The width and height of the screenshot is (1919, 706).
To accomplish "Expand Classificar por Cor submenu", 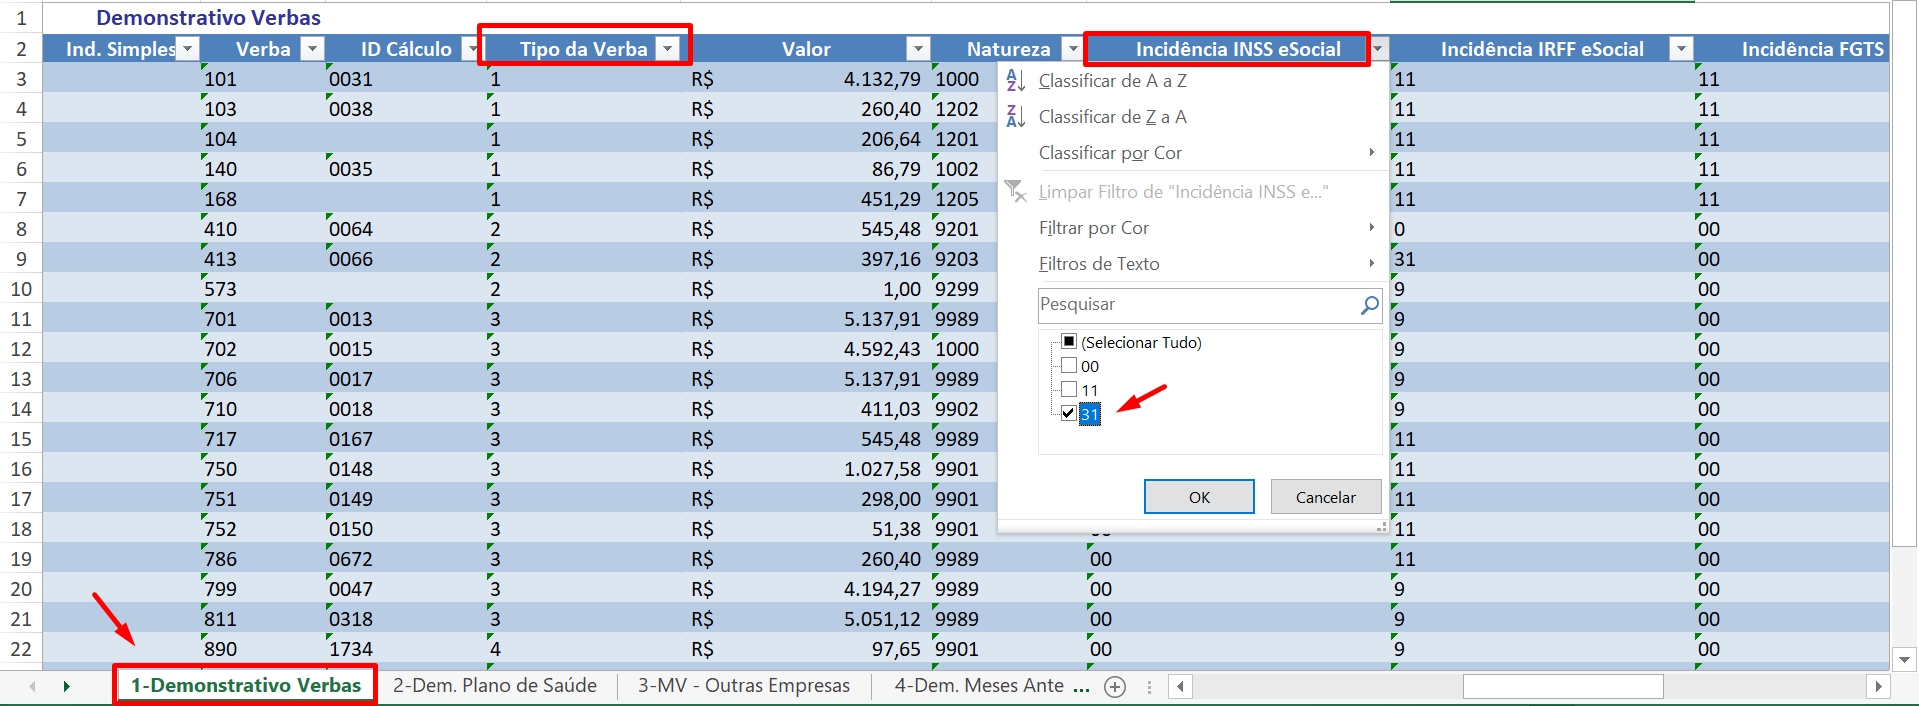I will (1194, 153).
